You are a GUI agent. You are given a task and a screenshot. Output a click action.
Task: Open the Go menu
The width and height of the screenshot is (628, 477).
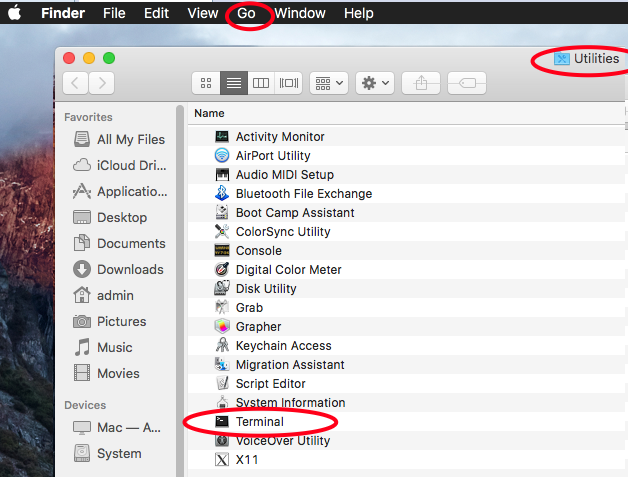[246, 13]
